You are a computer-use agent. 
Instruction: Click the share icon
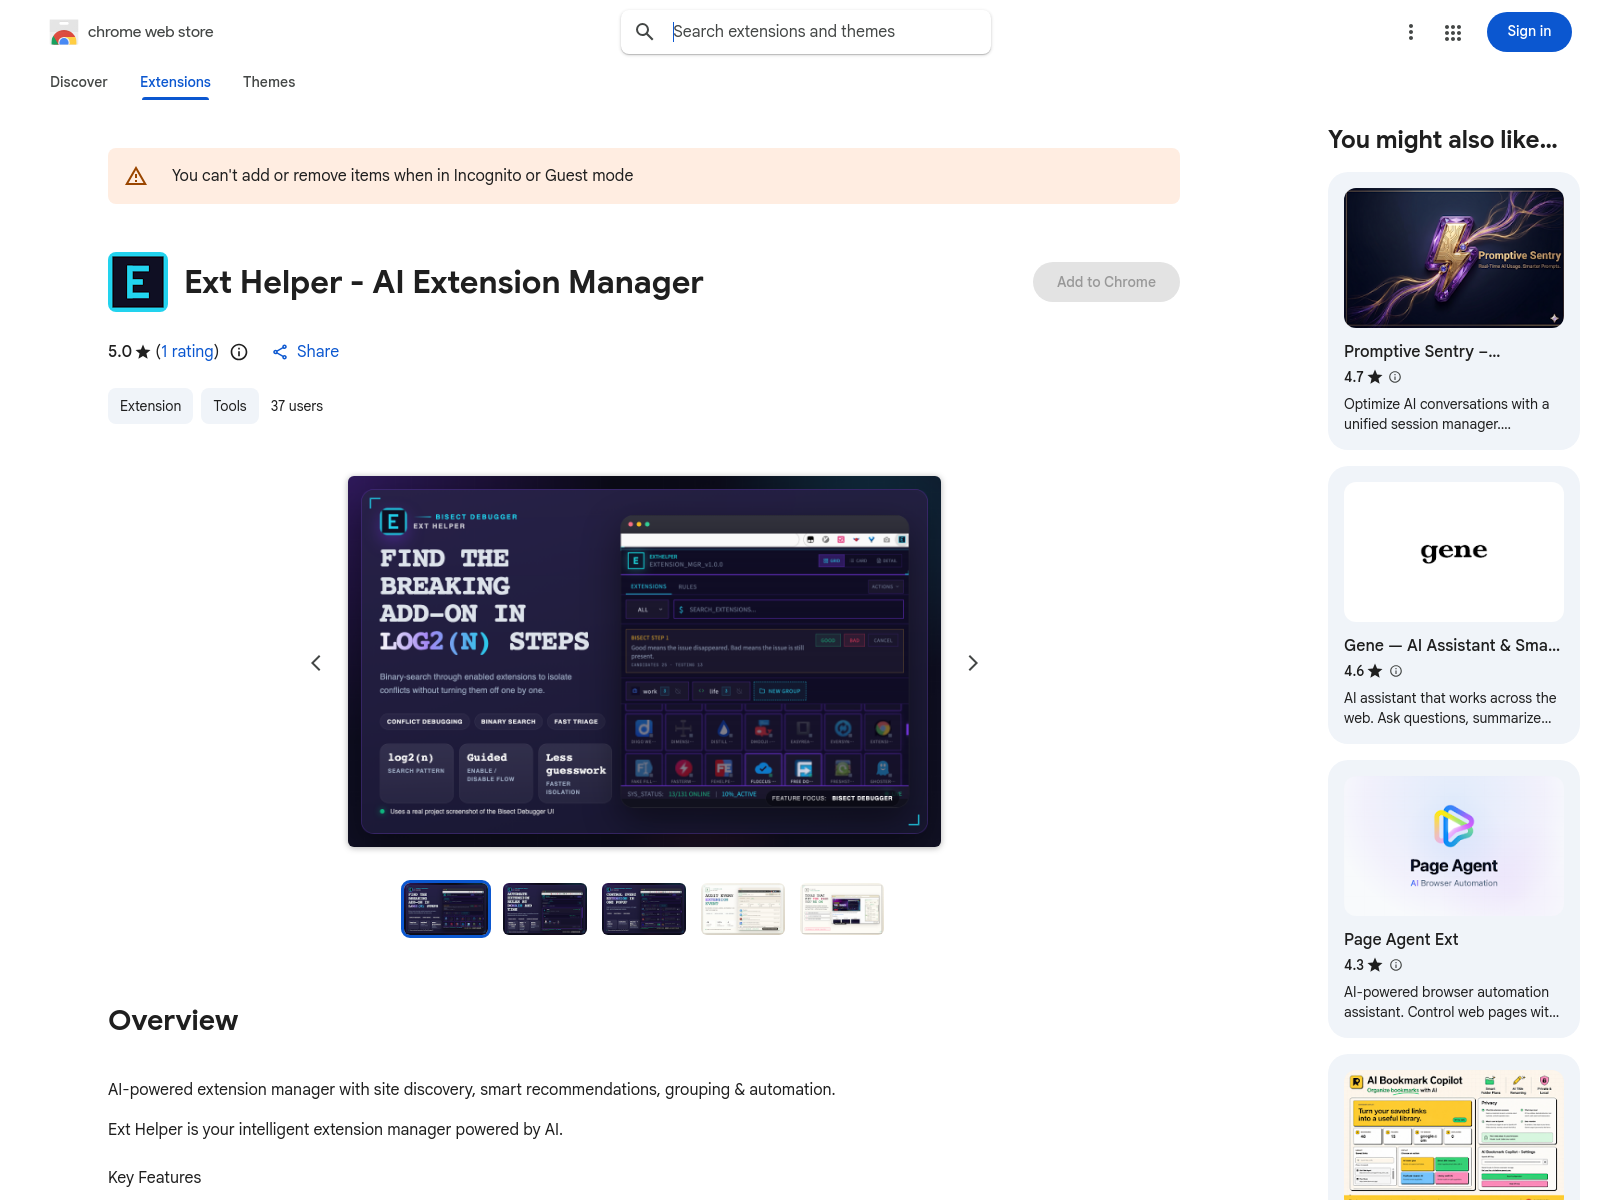280,352
